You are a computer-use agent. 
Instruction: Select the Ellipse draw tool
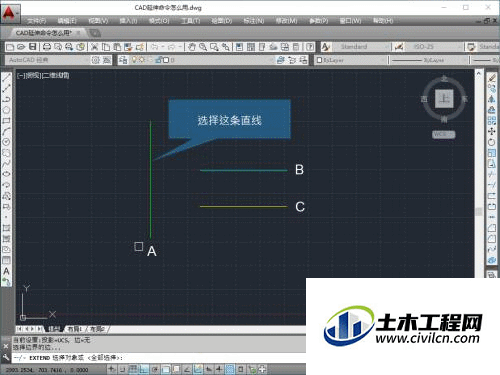(x=6, y=174)
